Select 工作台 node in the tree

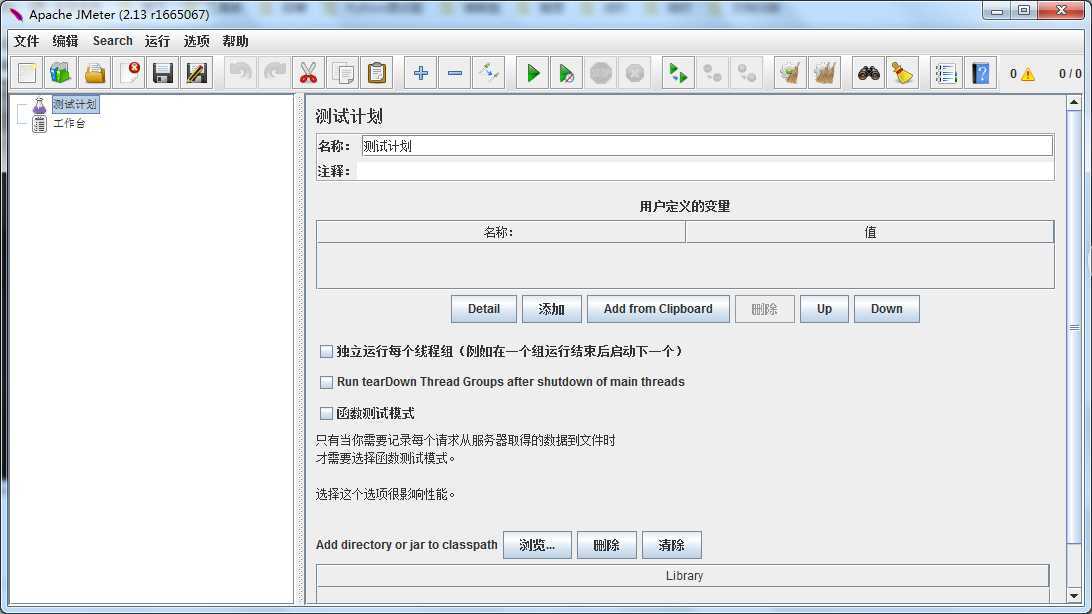(x=69, y=123)
